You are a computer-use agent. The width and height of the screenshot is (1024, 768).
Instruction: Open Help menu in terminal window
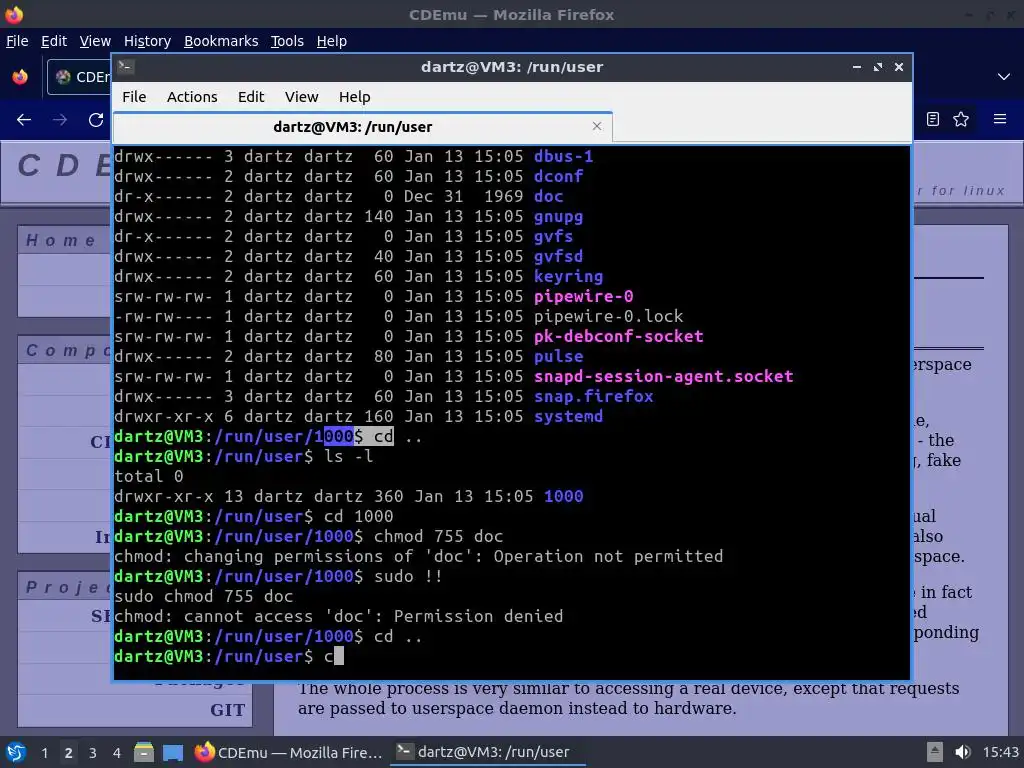tap(355, 97)
